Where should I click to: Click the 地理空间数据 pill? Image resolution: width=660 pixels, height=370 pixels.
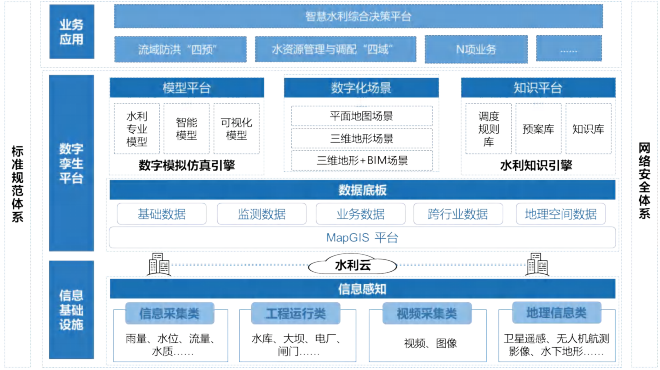(x=561, y=214)
